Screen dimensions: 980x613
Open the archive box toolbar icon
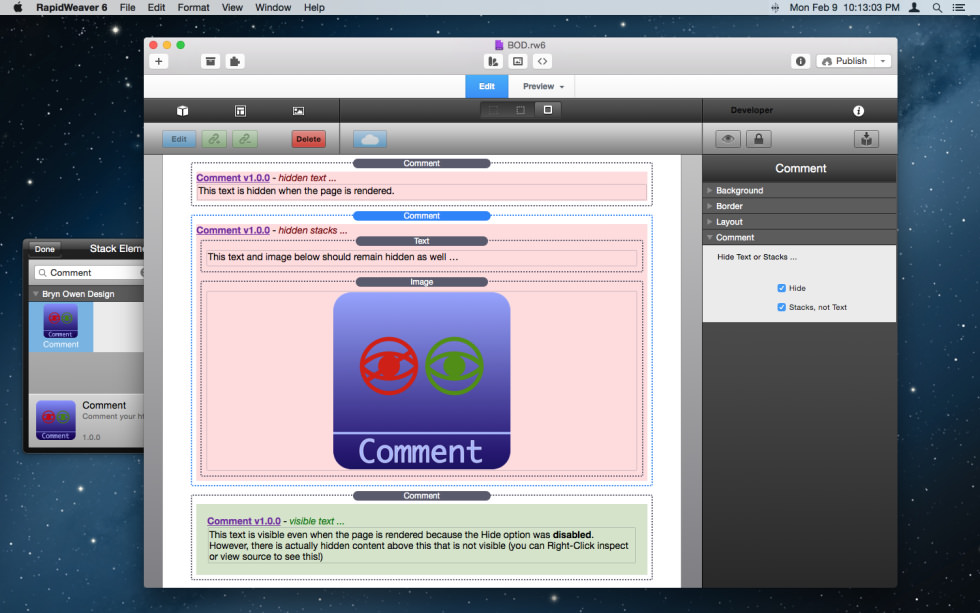211,61
